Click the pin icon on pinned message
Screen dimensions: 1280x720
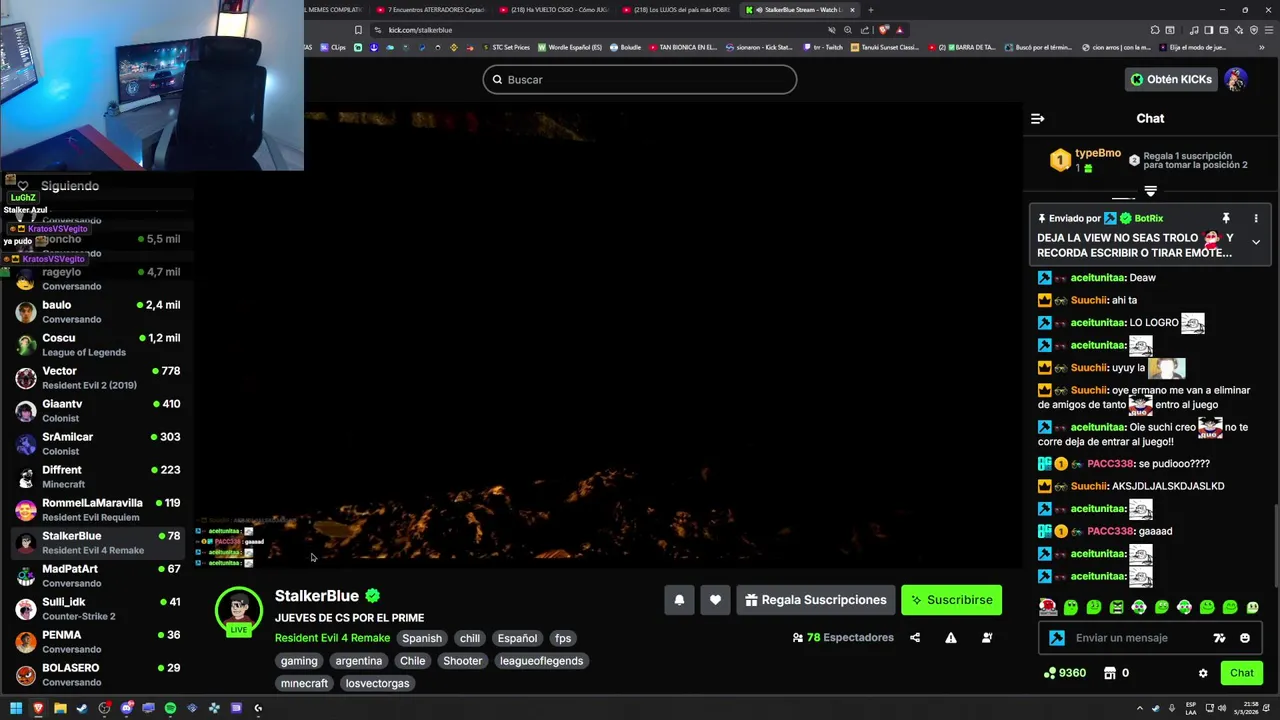click(1225, 218)
